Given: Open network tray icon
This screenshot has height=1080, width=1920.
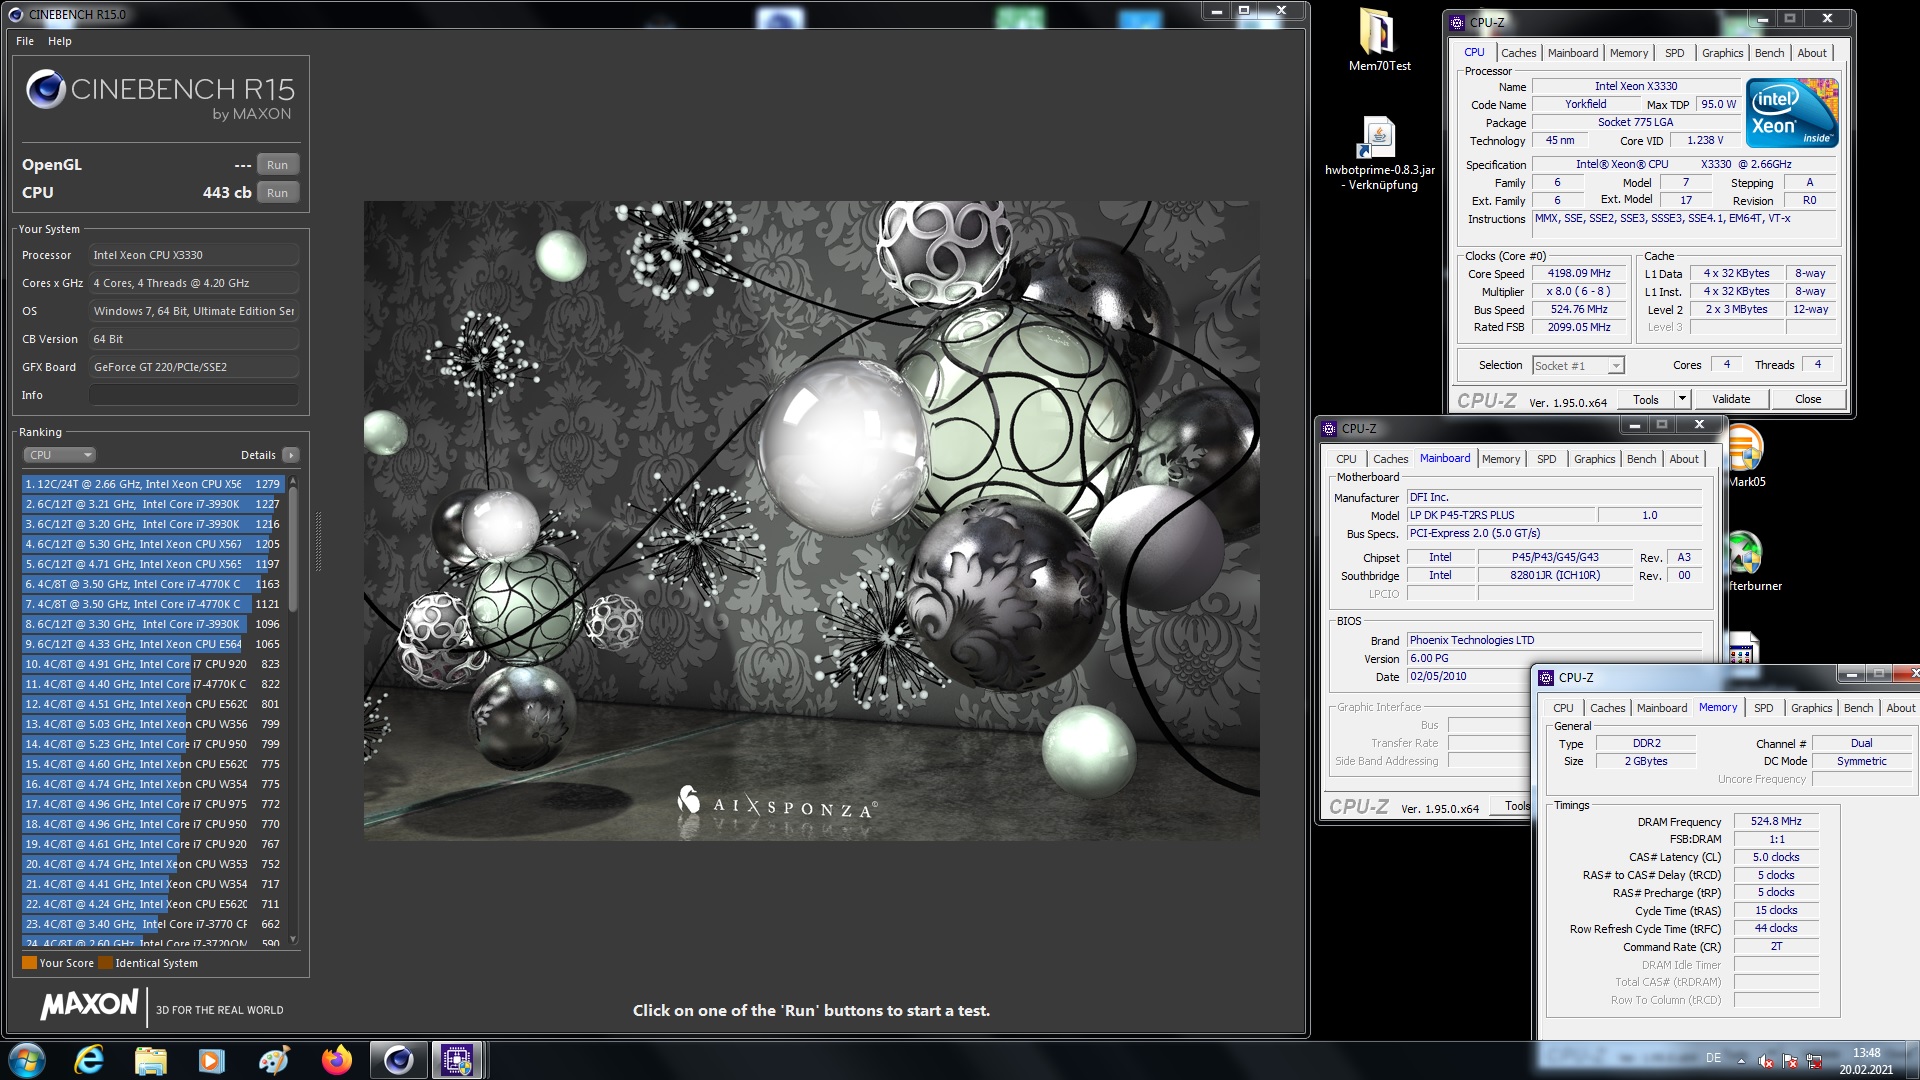Looking at the screenshot, I should pos(1814,1061).
